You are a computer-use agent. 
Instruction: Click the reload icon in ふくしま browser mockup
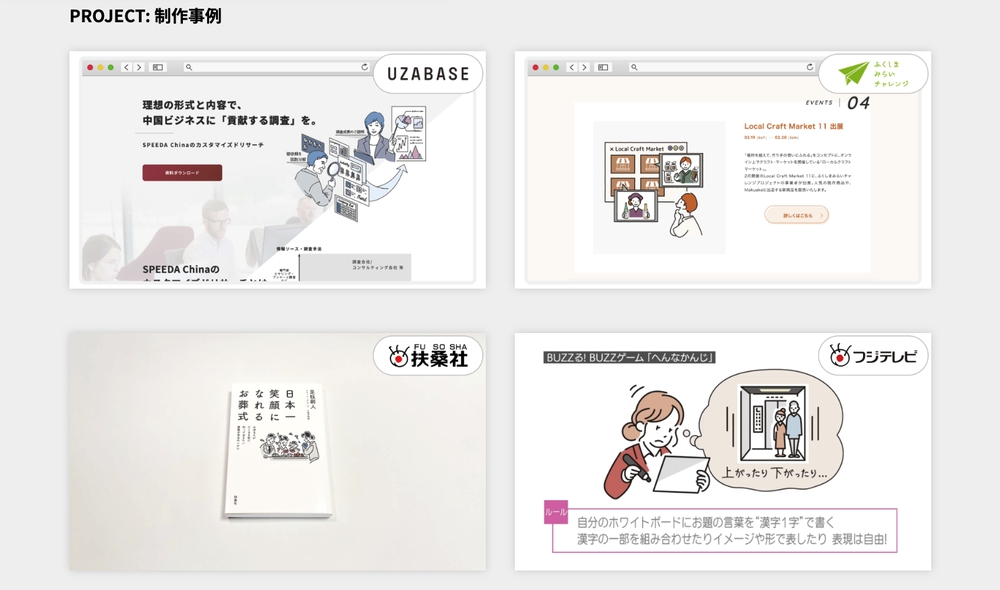pos(810,67)
